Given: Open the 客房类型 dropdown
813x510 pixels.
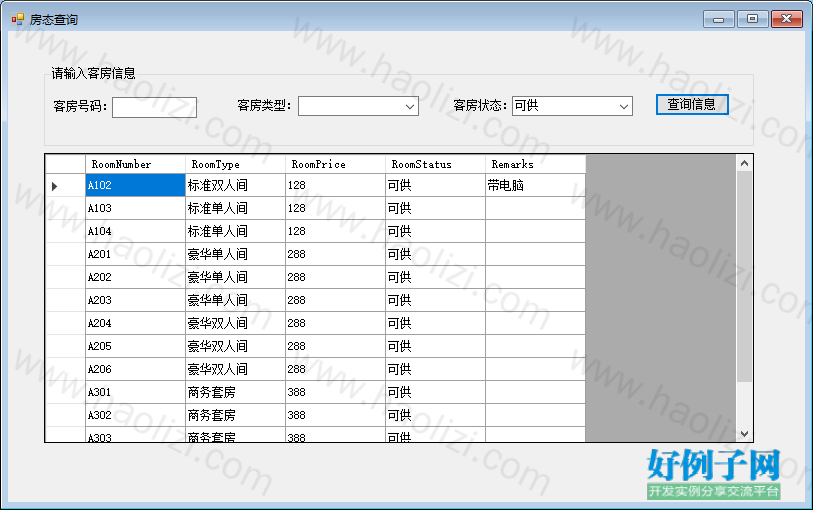Looking at the screenshot, I should point(358,106).
